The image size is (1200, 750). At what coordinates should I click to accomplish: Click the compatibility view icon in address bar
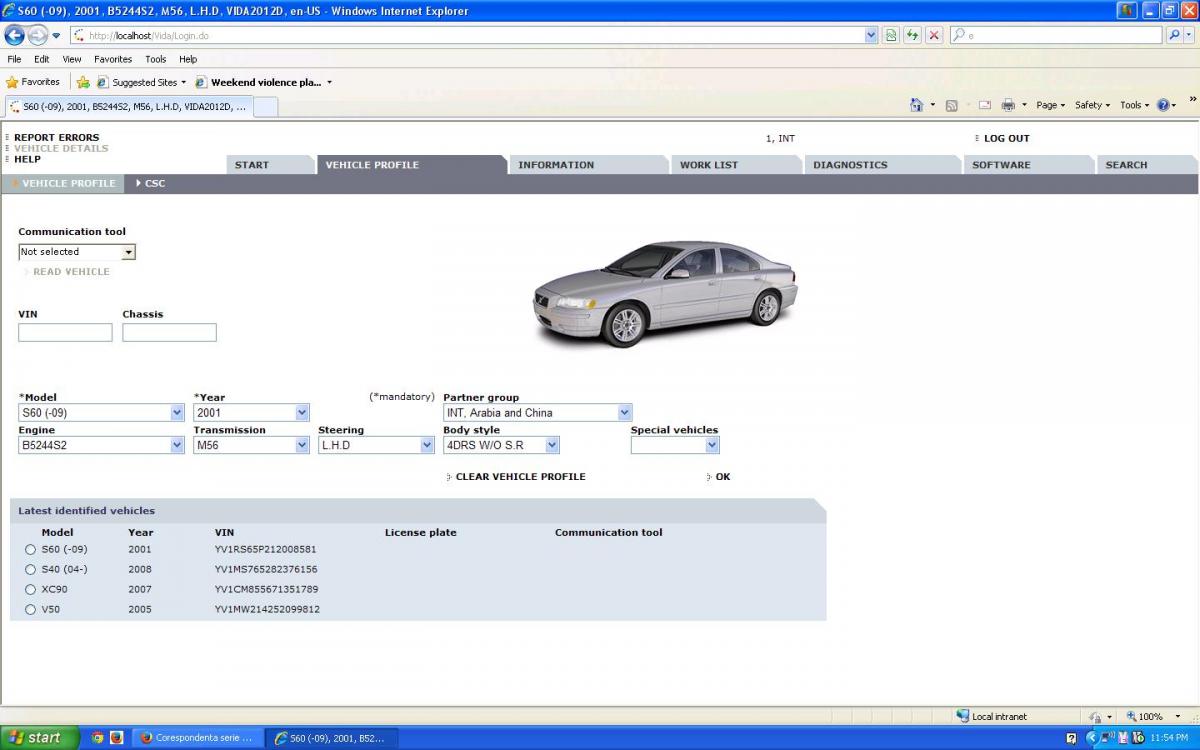click(x=890, y=35)
